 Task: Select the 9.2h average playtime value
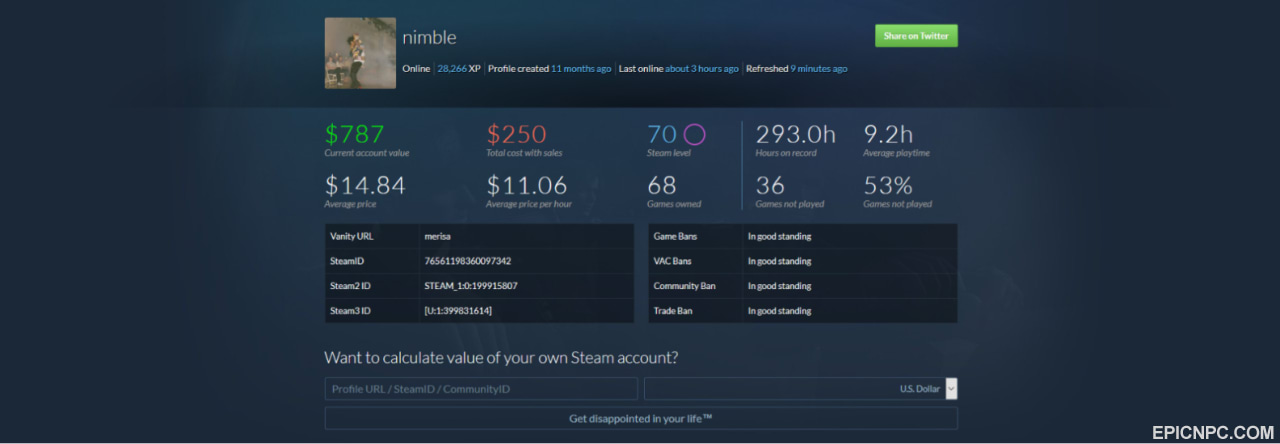[x=888, y=134]
